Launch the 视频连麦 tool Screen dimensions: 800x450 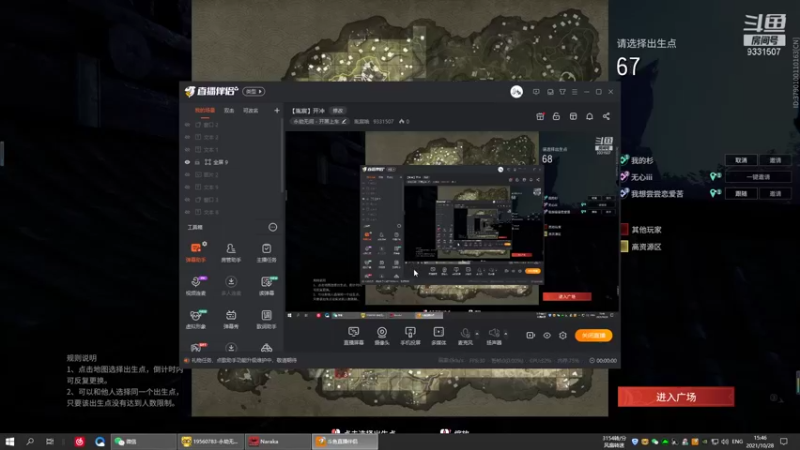point(196,286)
